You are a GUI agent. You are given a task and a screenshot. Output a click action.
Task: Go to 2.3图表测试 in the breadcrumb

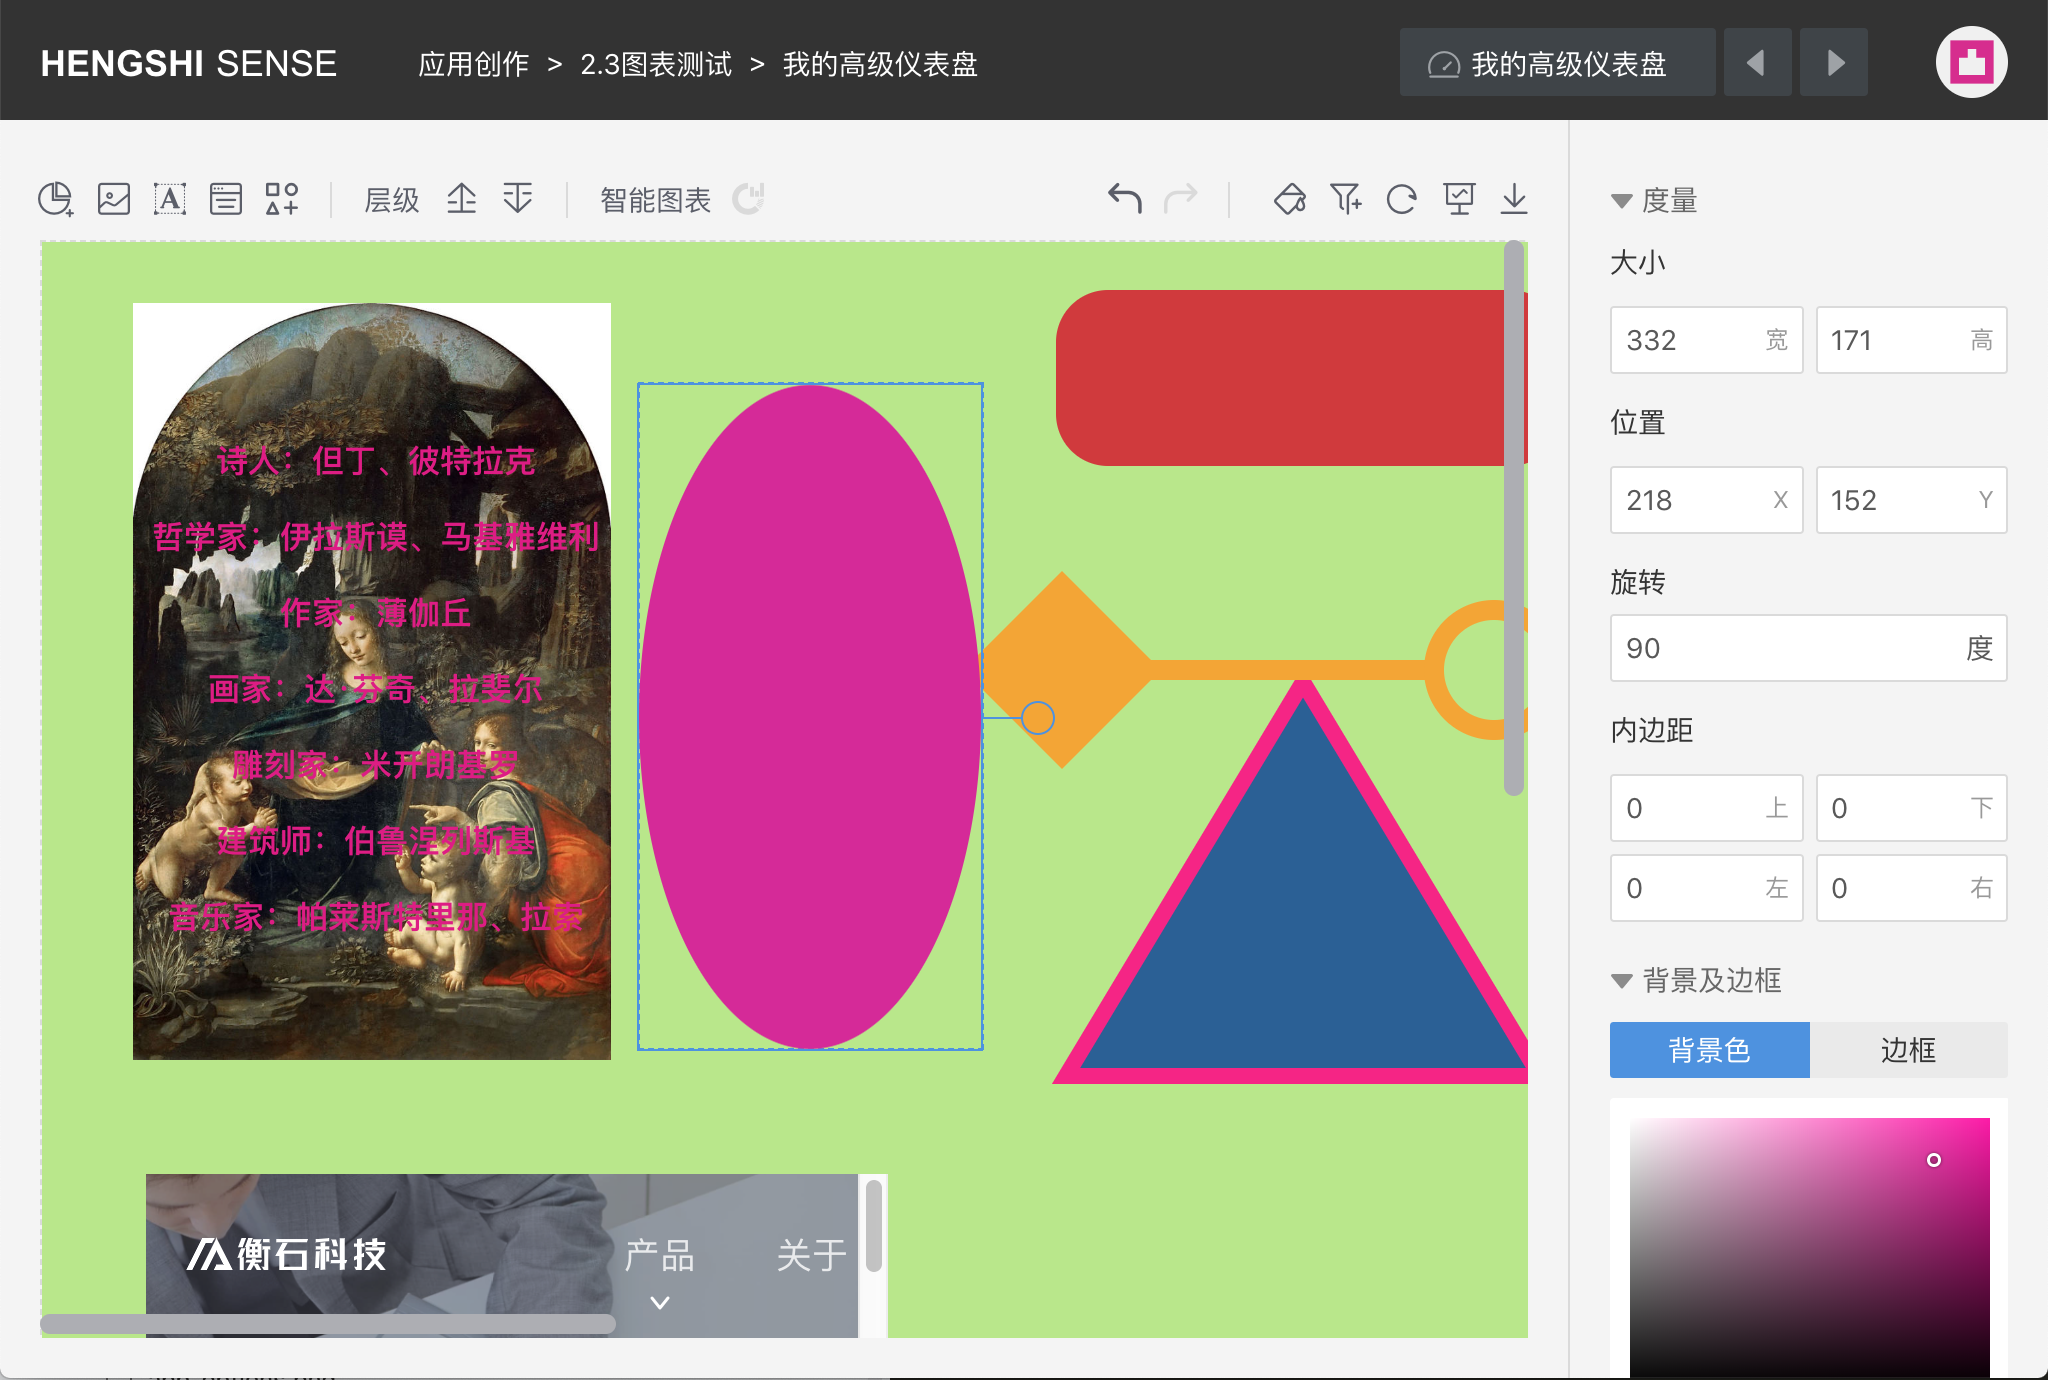pos(656,64)
